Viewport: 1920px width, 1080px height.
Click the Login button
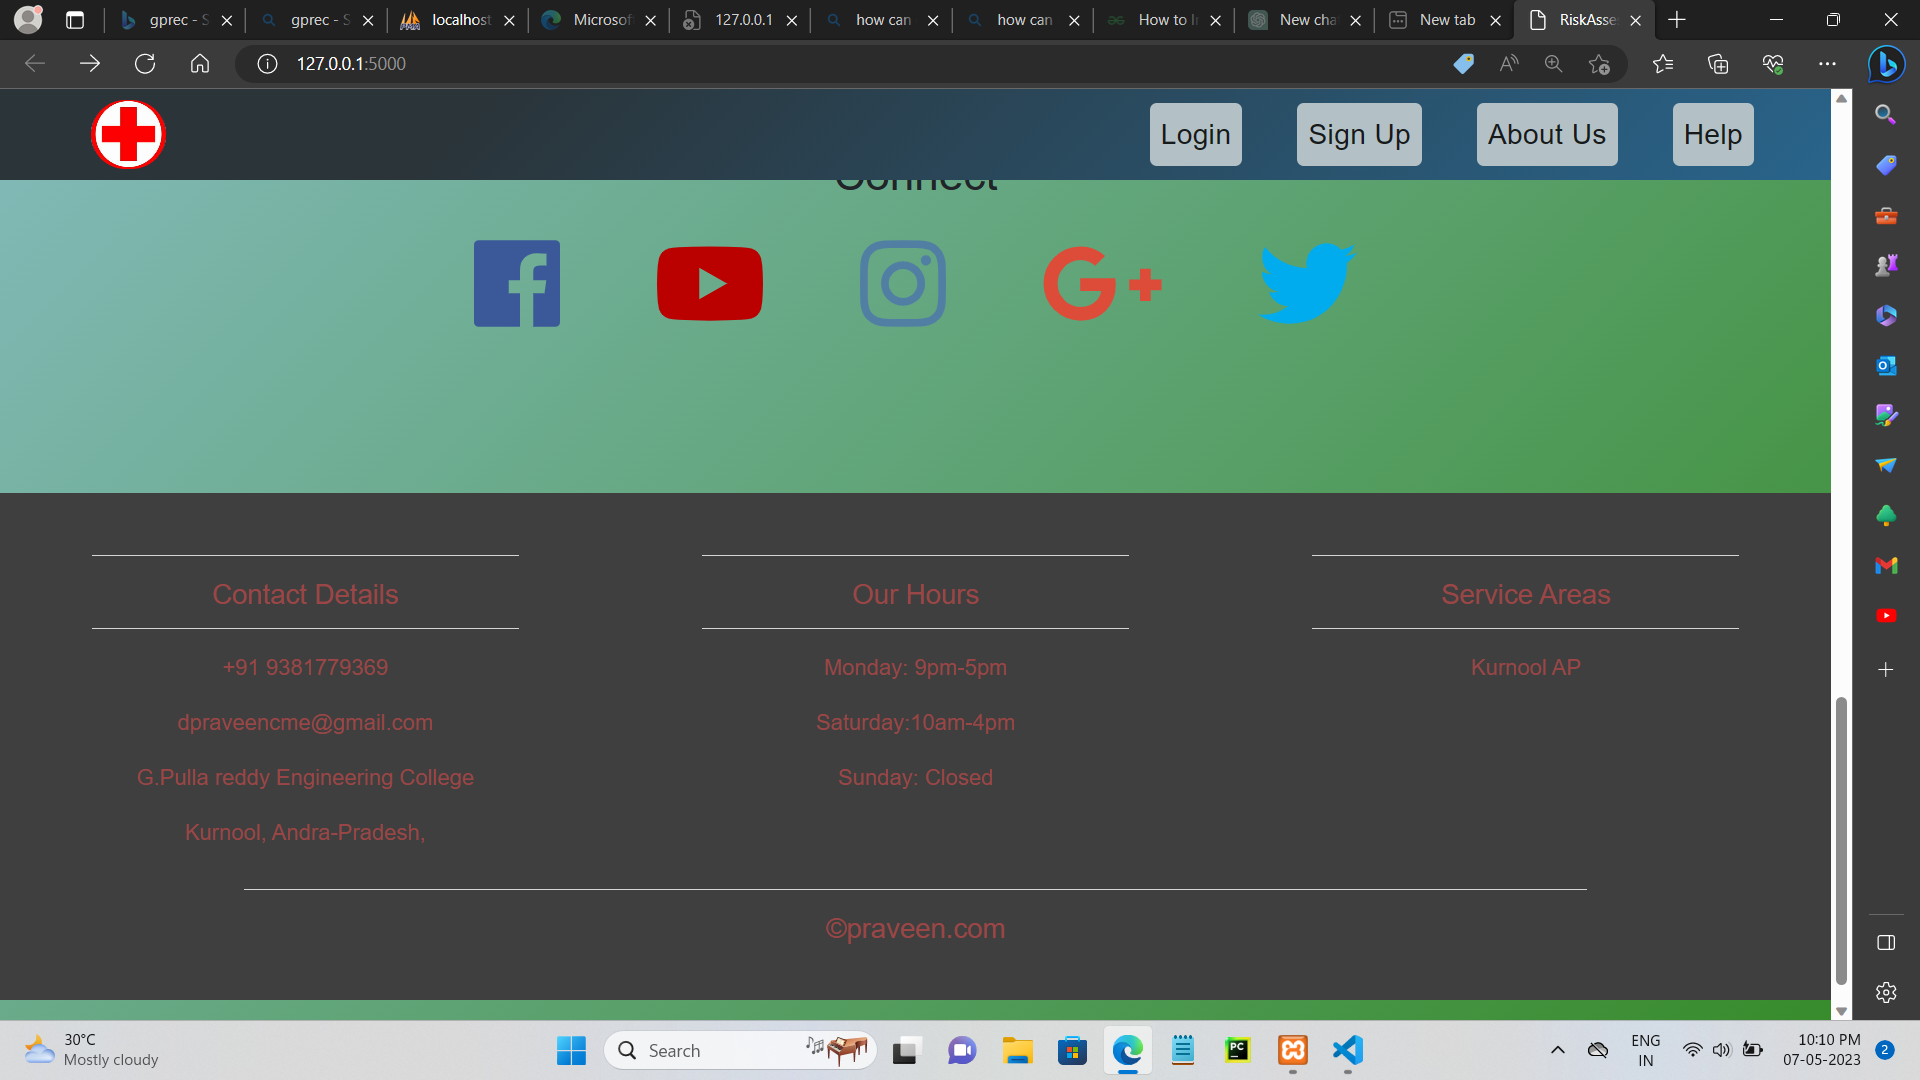1196,134
